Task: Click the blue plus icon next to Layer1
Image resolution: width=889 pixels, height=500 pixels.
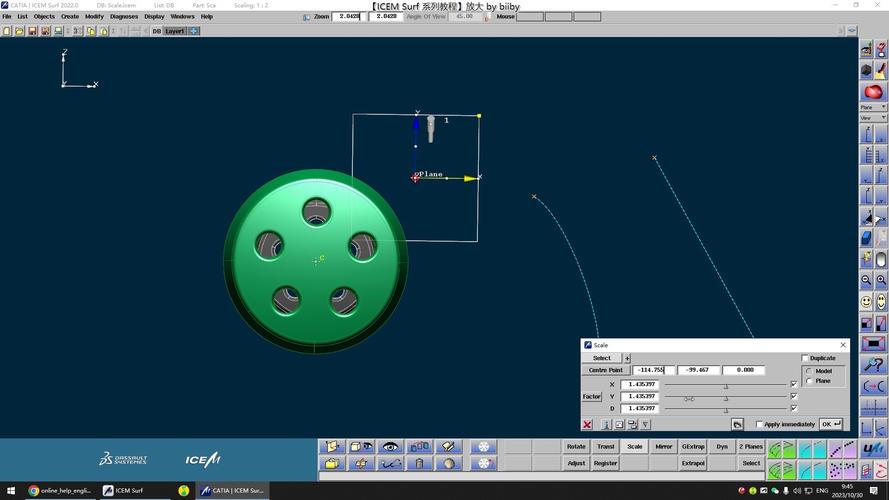Action: pyautogui.click(x=193, y=31)
